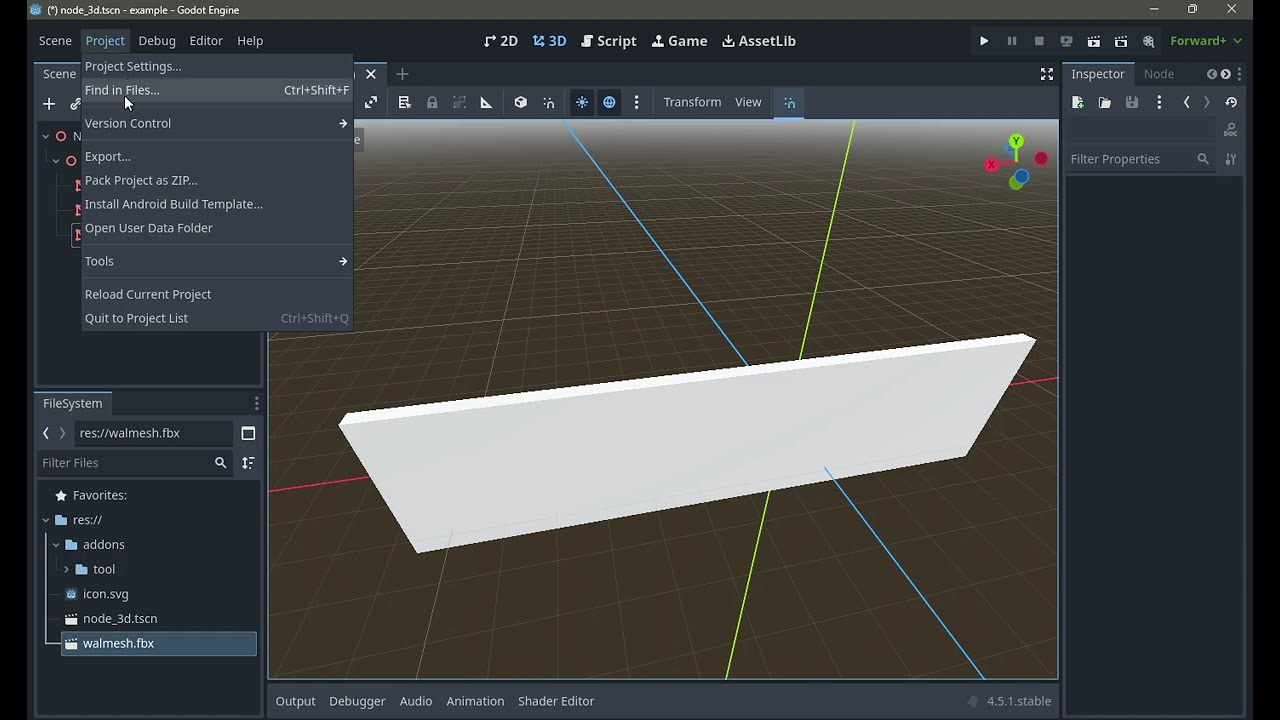Open the Game workspace
Viewport: 1280px width, 720px height.
point(679,41)
